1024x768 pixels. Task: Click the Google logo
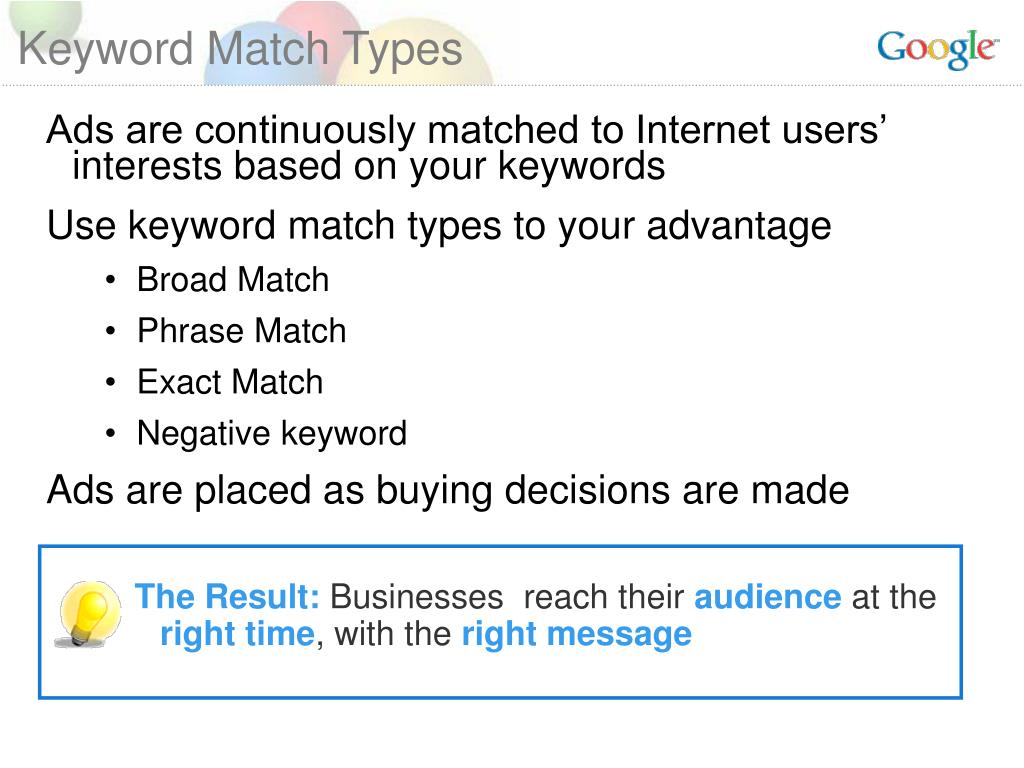coord(937,49)
